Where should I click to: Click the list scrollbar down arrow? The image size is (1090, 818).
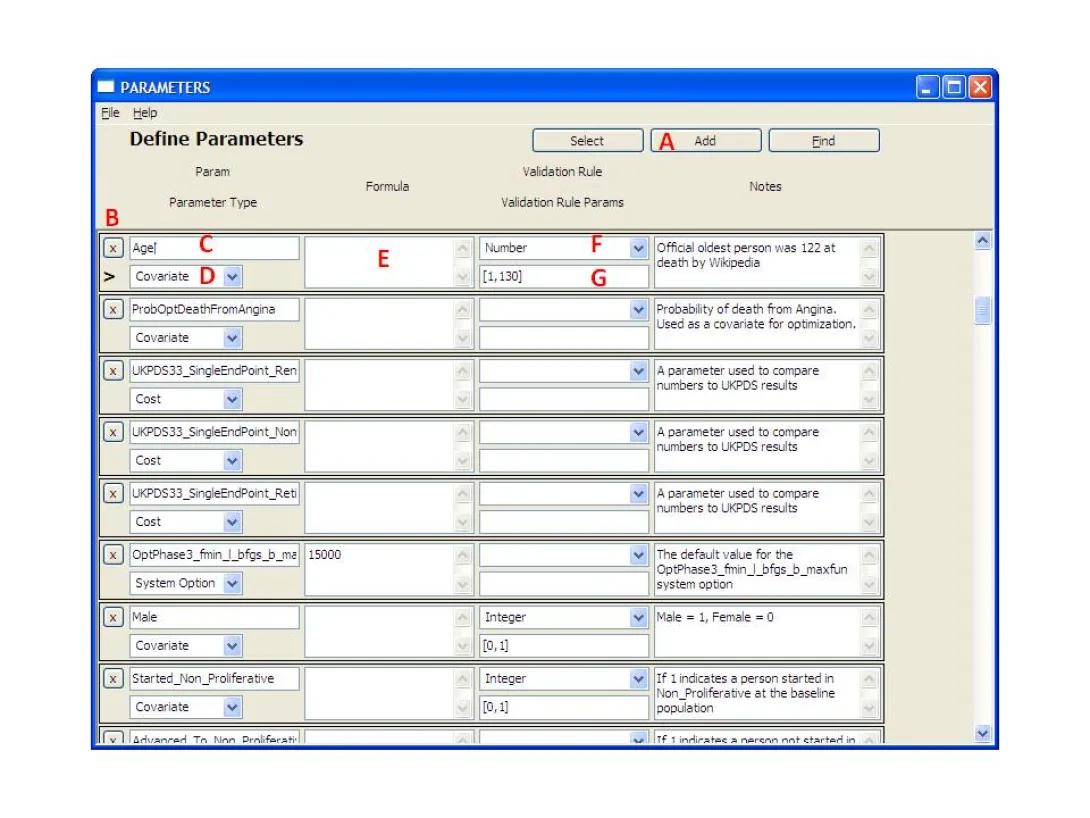click(x=982, y=733)
